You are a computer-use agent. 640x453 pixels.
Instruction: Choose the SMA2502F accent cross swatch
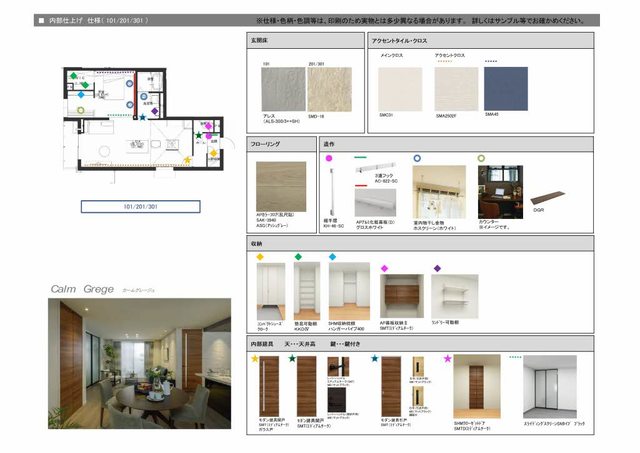(455, 88)
